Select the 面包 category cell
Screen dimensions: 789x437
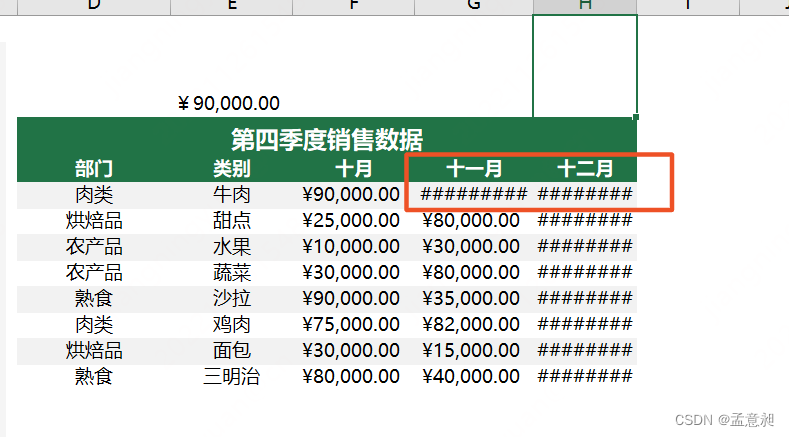pos(231,351)
